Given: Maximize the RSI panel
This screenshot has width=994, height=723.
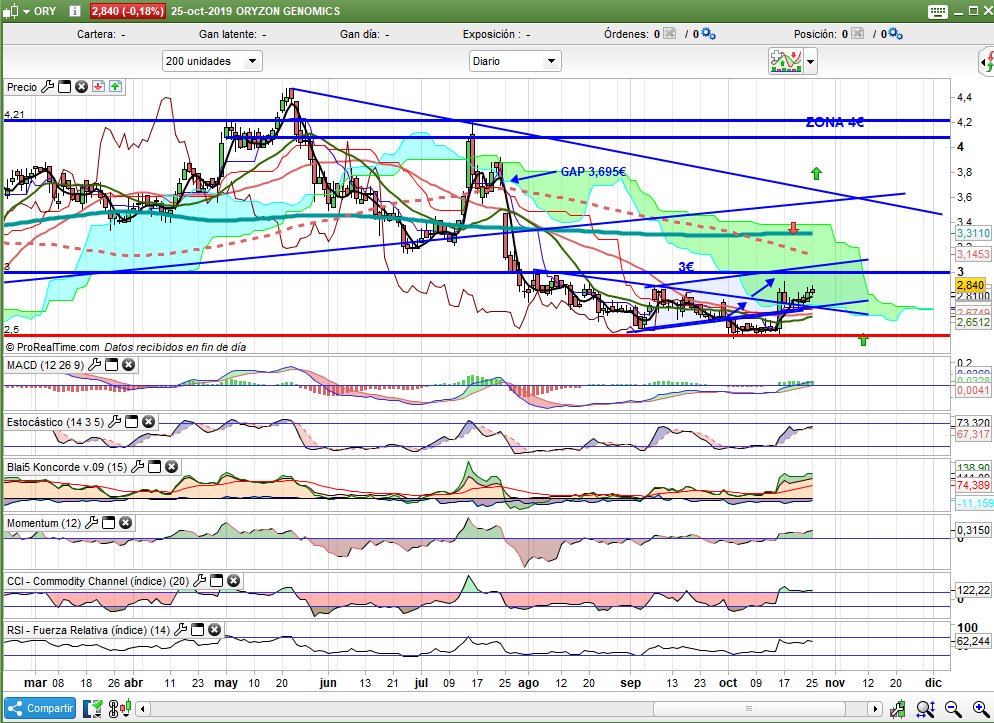Looking at the screenshot, I should pyautogui.click(x=198, y=629).
